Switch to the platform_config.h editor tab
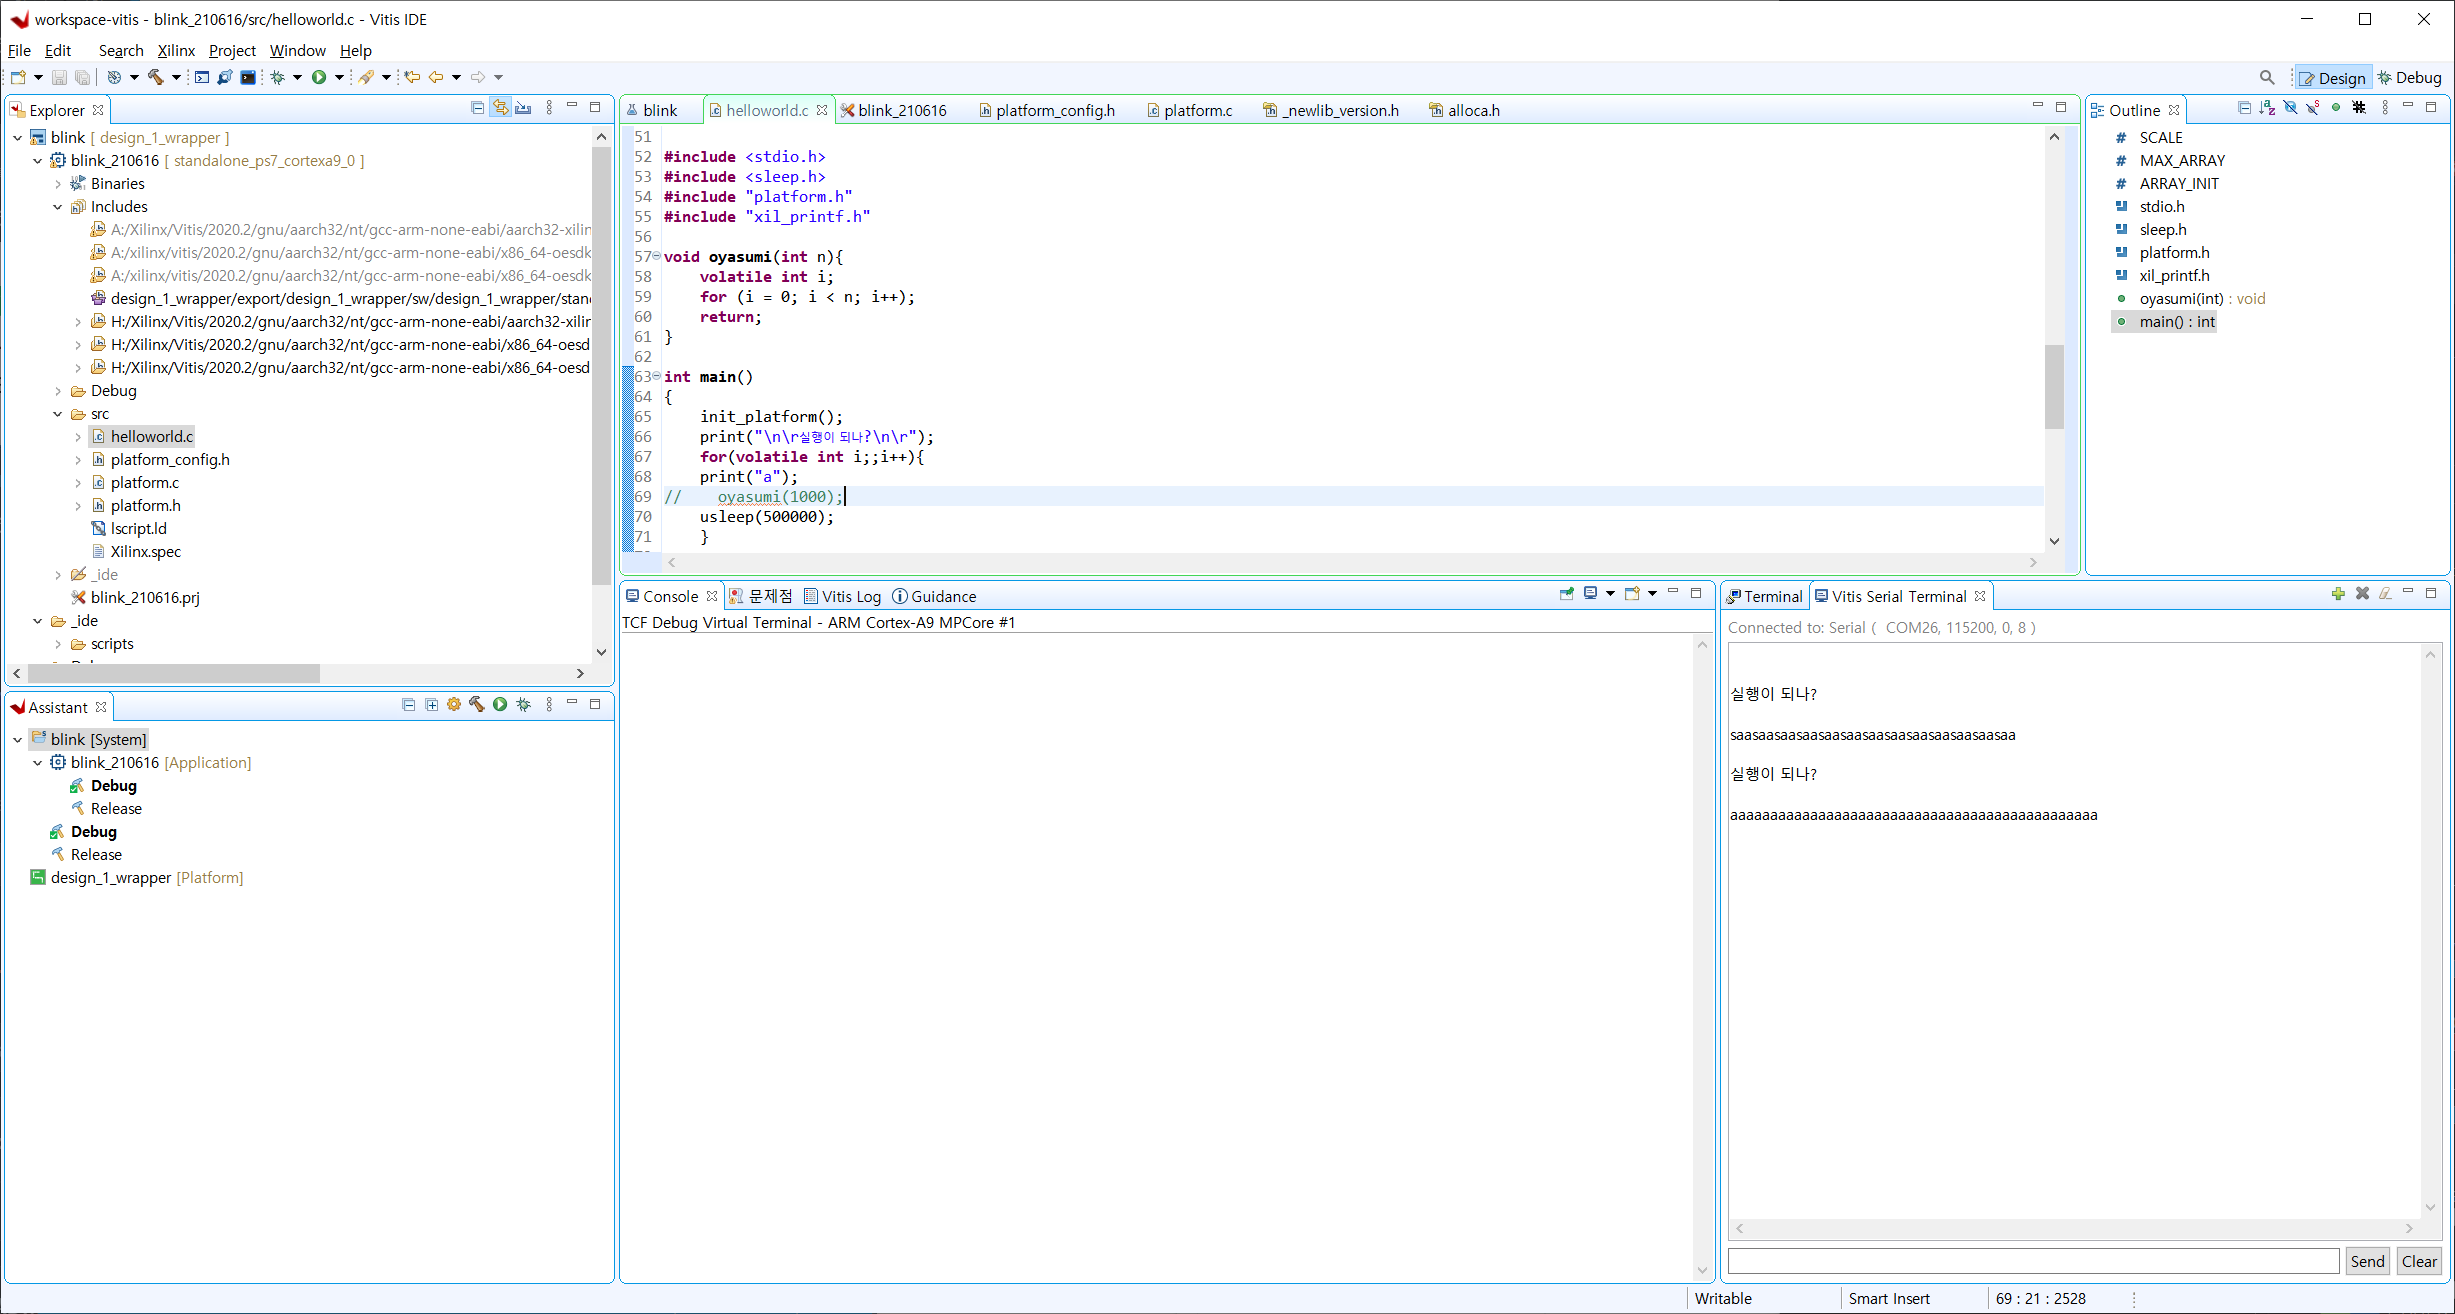Viewport: 2455px width, 1314px height. pyautogui.click(x=1054, y=110)
